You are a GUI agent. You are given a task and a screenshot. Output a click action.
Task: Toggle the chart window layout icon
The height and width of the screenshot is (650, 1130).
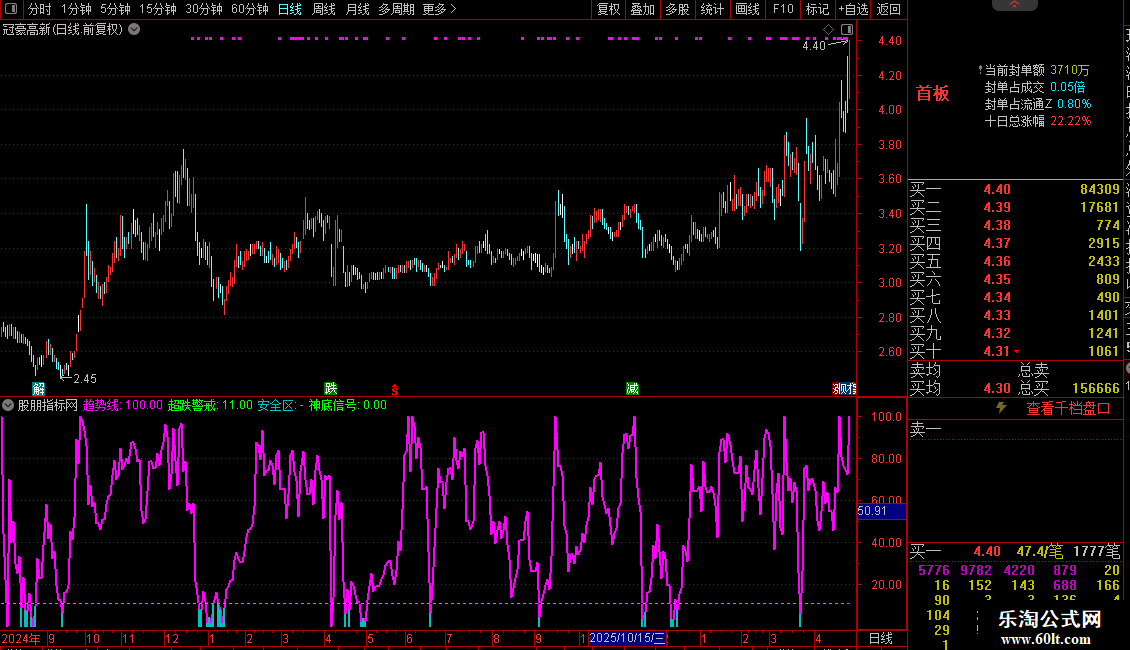[x=847, y=30]
